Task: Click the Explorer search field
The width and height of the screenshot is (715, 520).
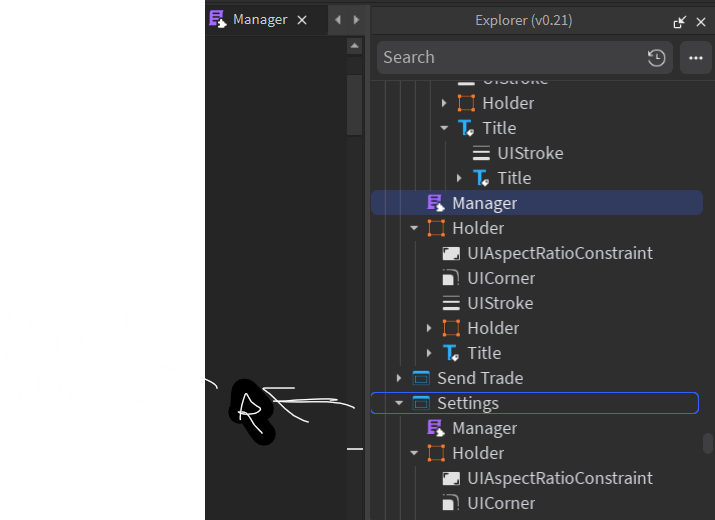Action: pos(510,58)
